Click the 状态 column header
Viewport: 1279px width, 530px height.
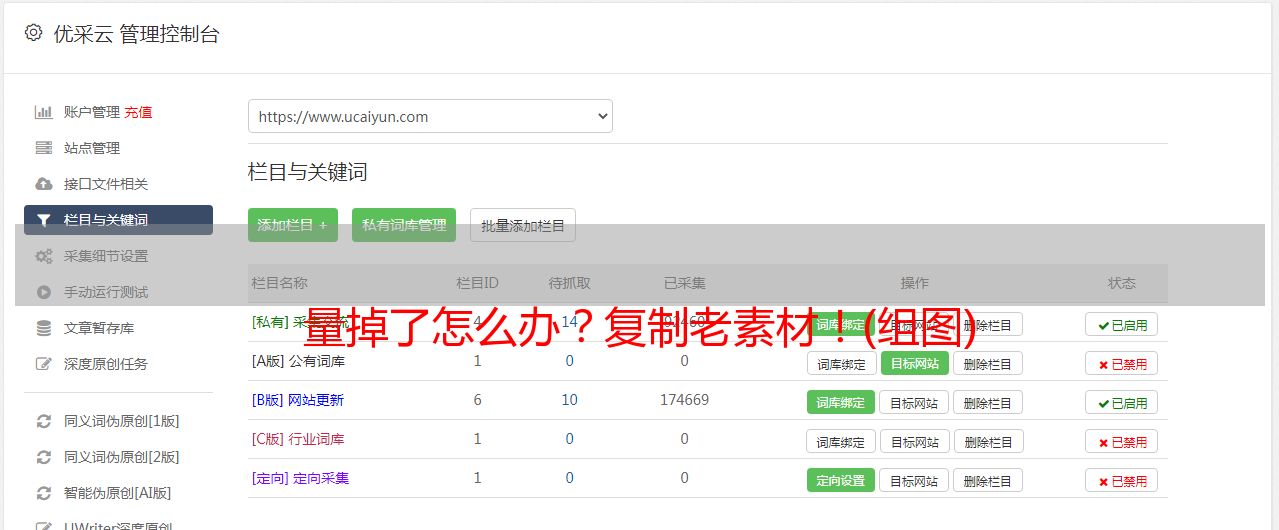click(1121, 283)
